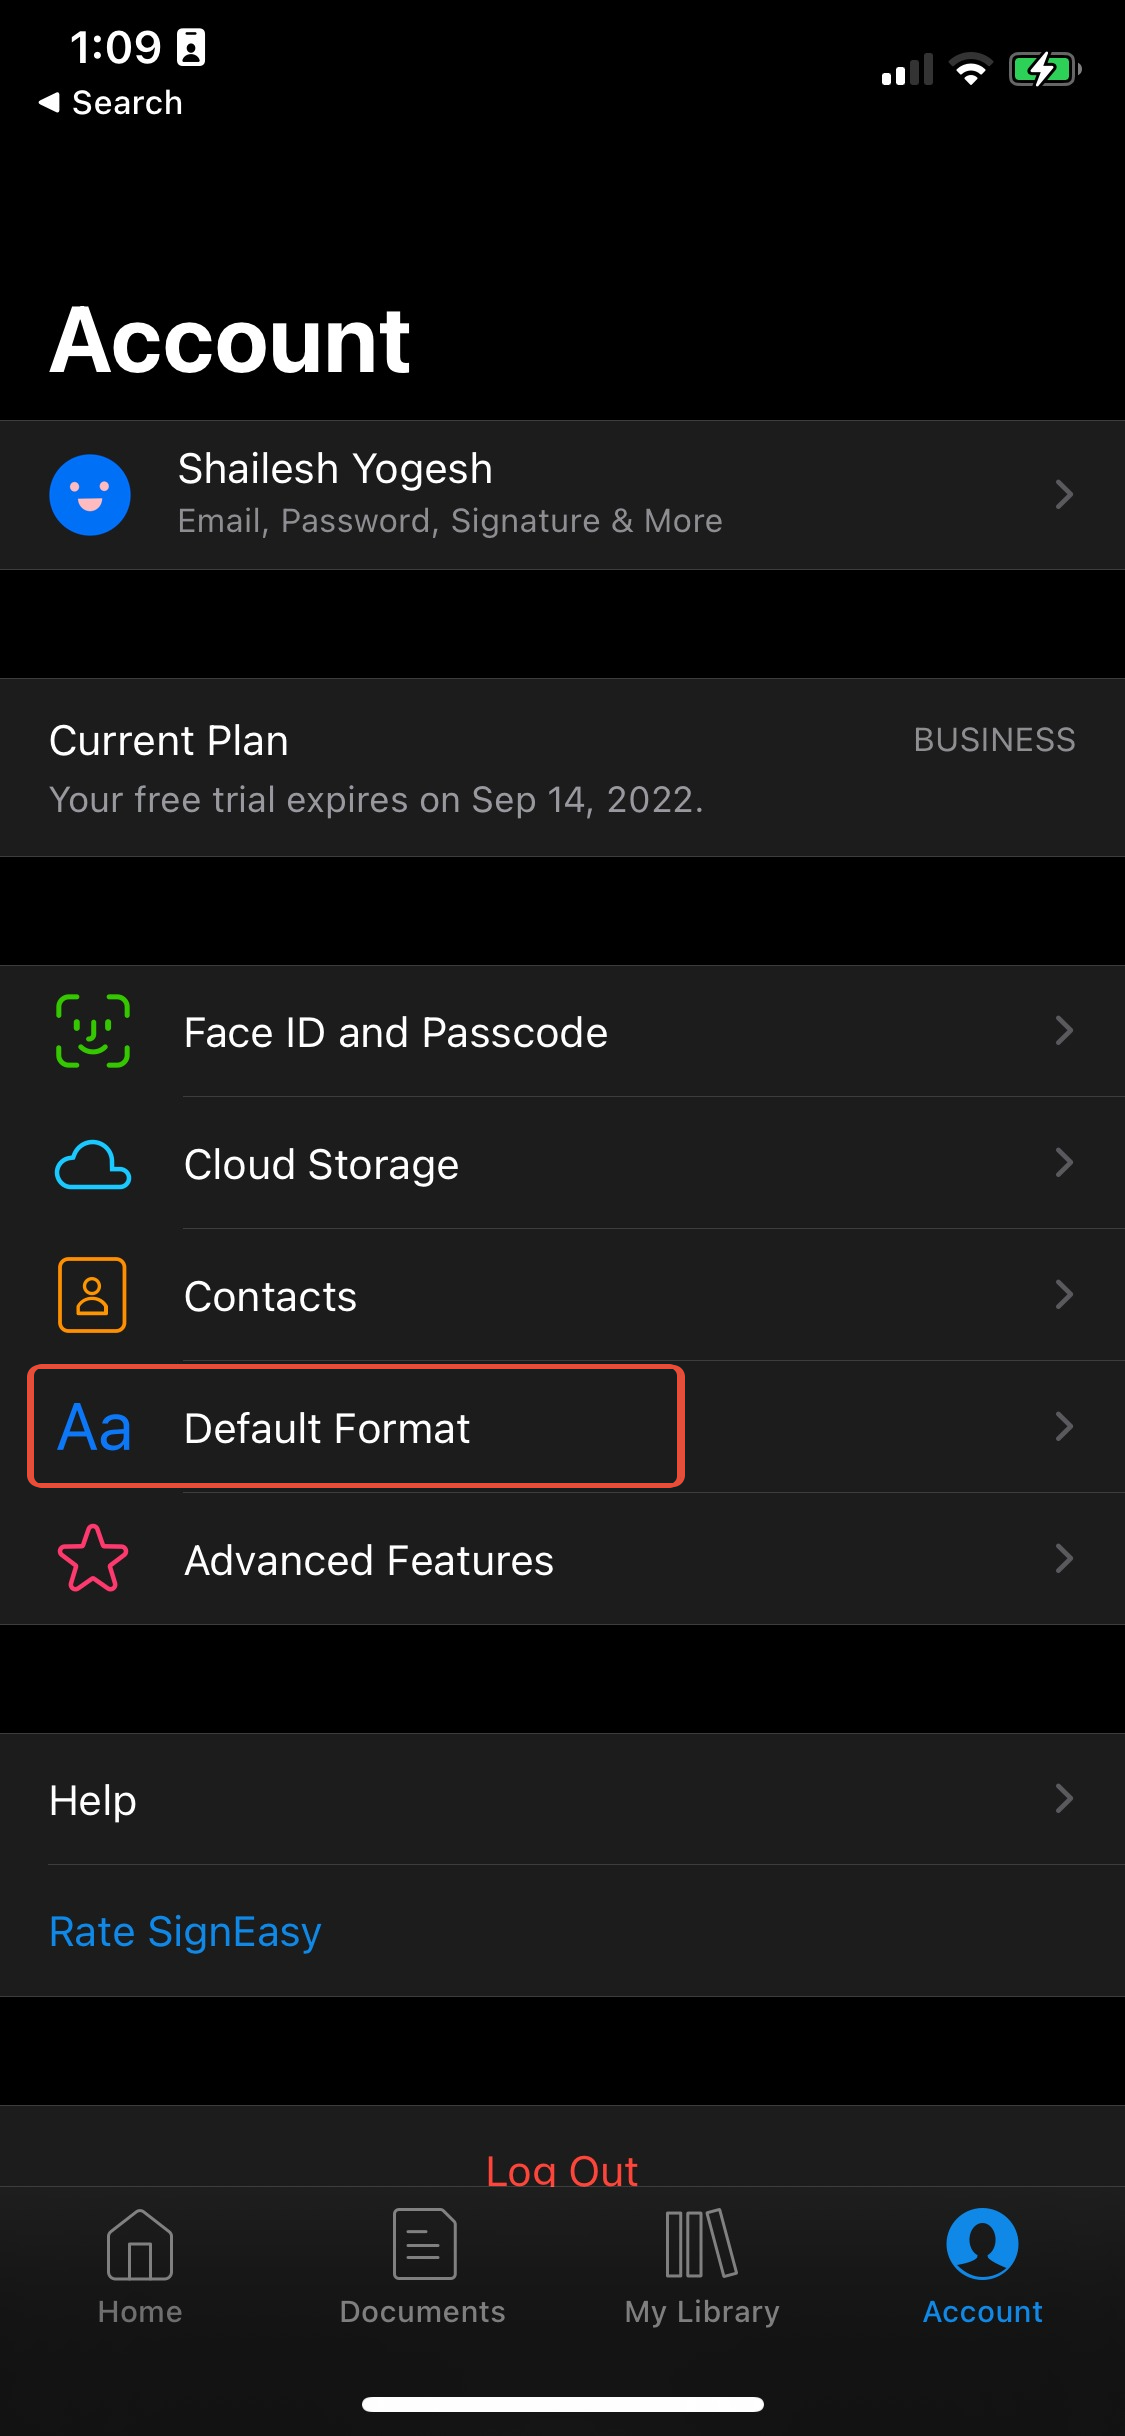Screen dimensions: 1125x2436
Task: Expand the Help row chevron
Action: click(x=1065, y=1799)
